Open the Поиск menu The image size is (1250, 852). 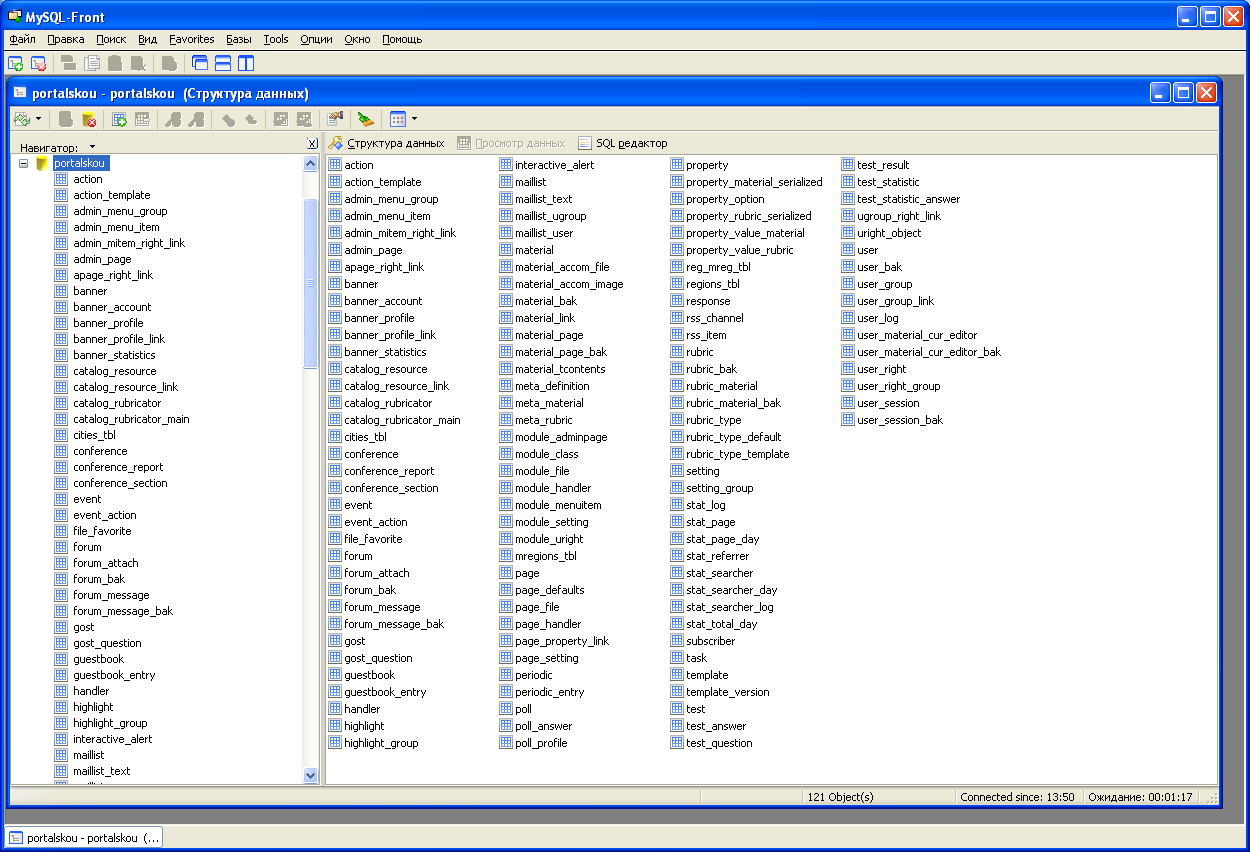click(x=111, y=39)
